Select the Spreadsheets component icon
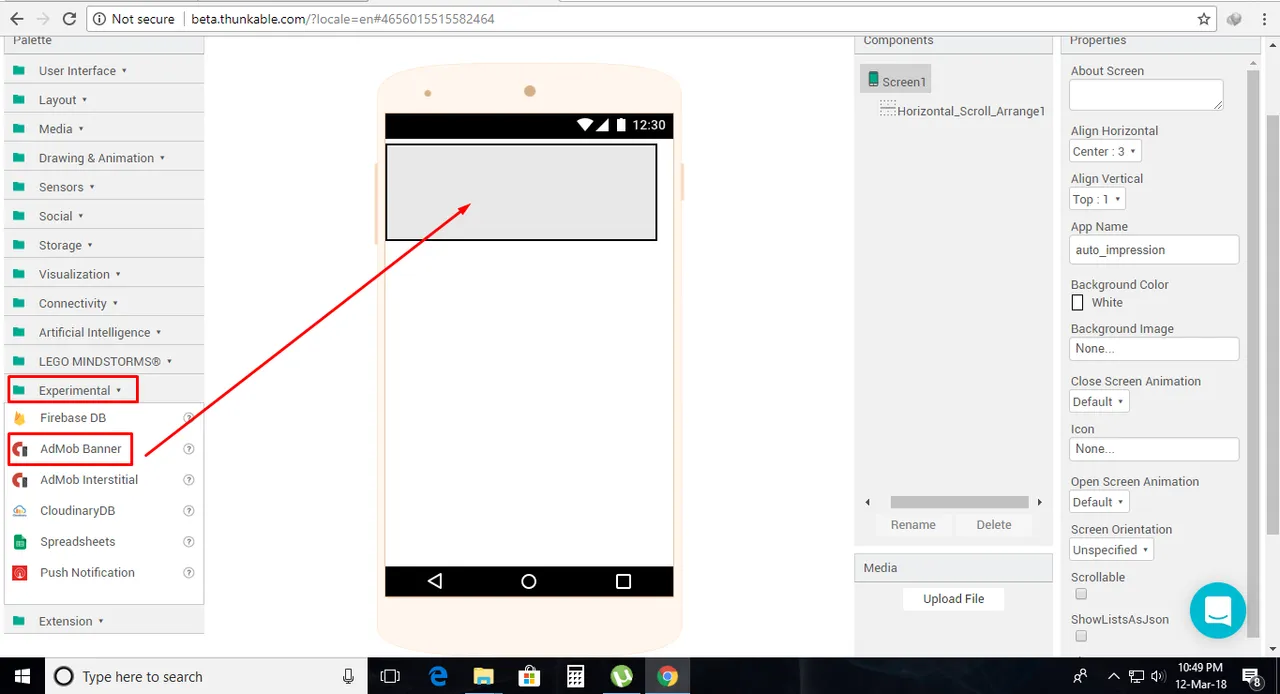 pyautogui.click(x=19, y=542)
